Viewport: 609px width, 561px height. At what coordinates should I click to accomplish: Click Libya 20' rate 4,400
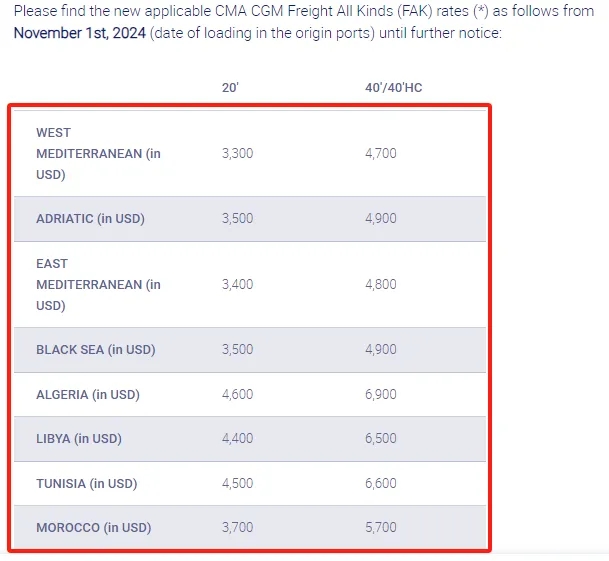coord(237,438)
